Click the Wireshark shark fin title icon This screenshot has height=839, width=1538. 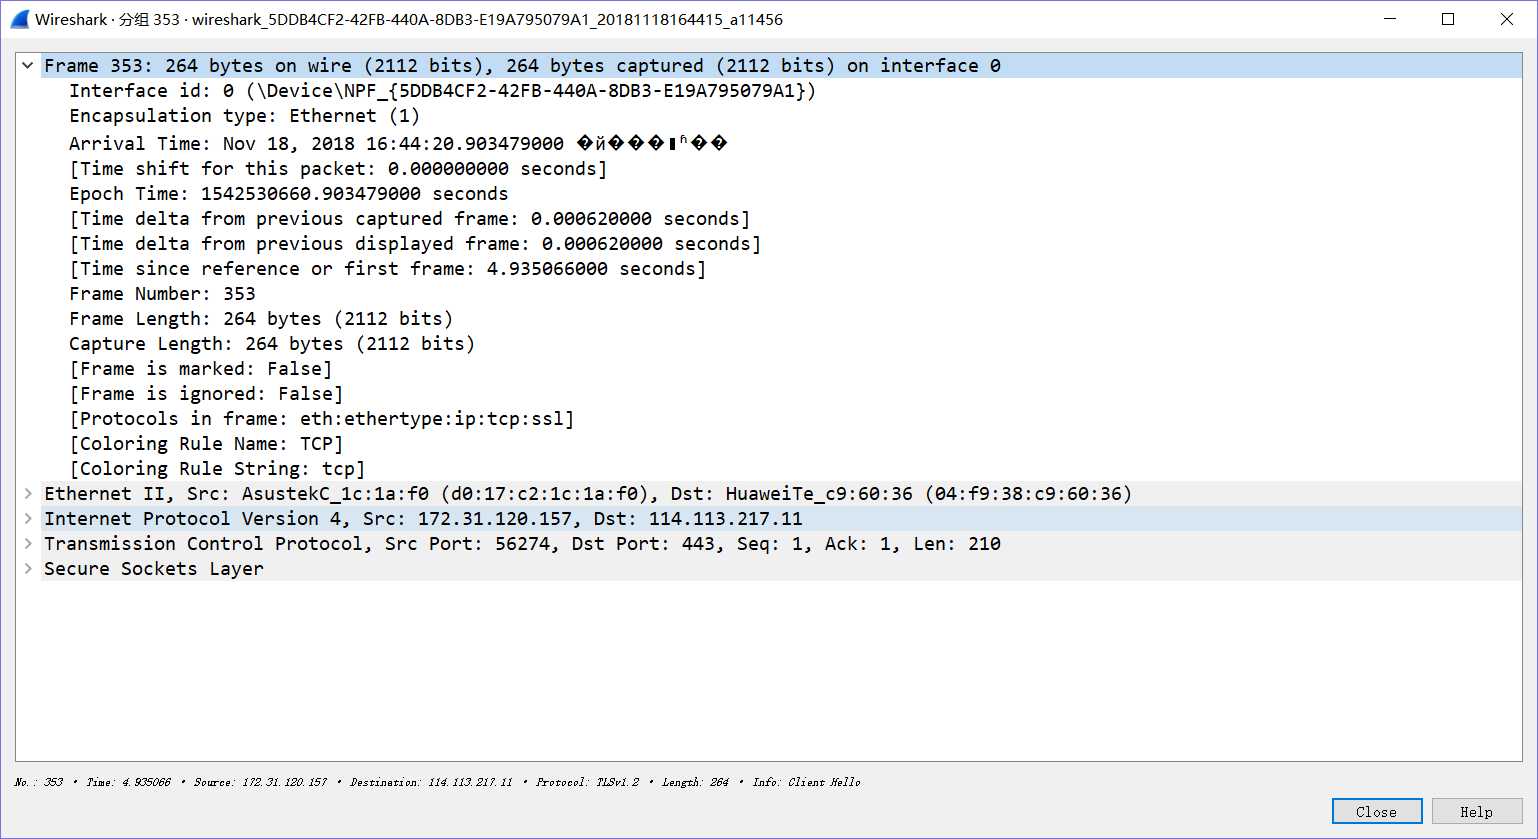[x=20, y=19]
